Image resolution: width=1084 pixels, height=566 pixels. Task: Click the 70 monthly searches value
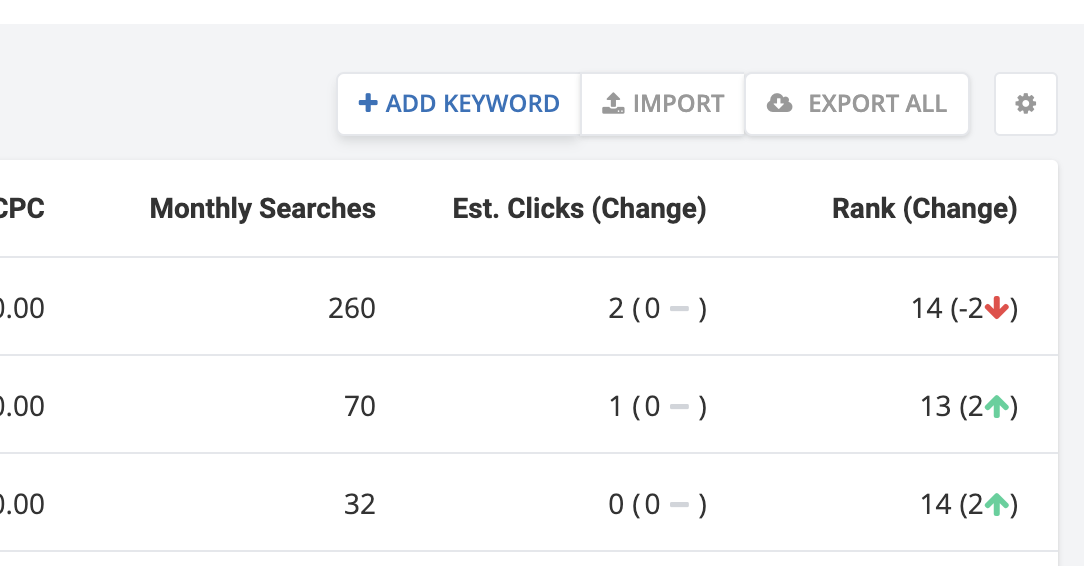359,407
